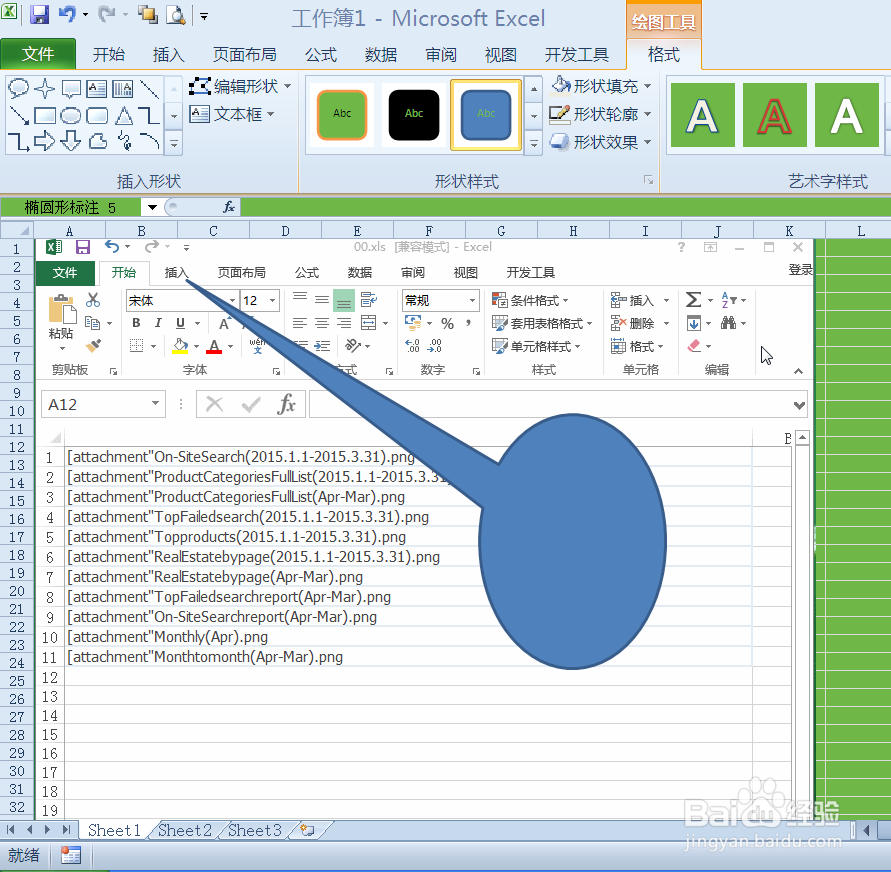
Task: Open the 文件 tab in outer ribbon
Action: click(x=38, y=54)
